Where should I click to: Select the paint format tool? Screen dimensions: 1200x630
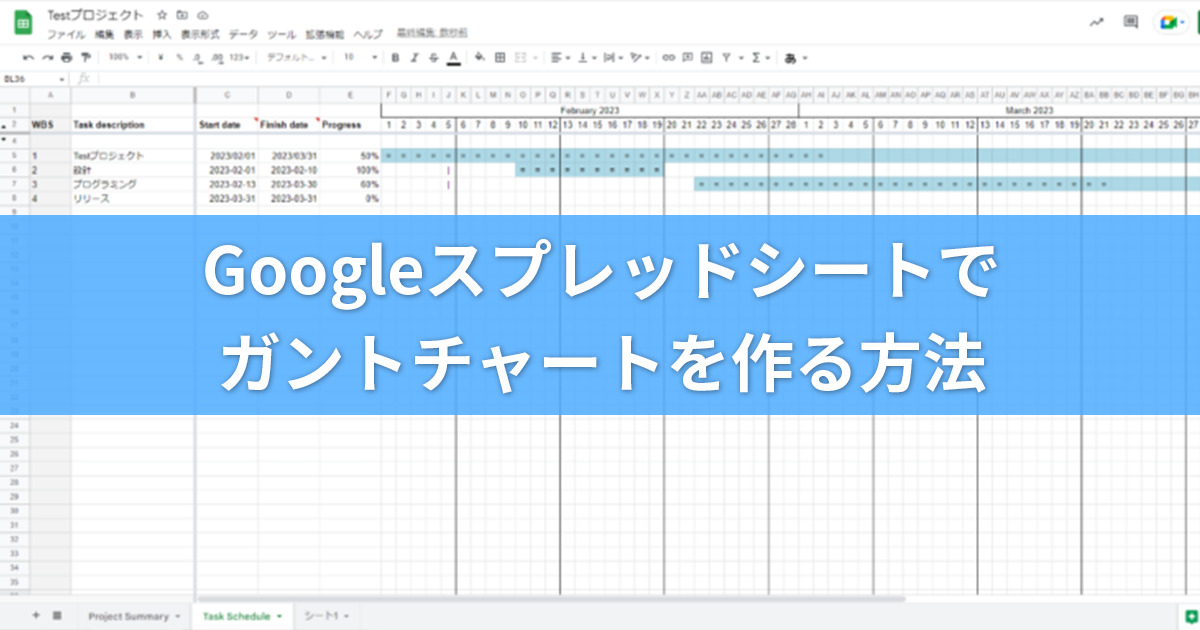(85, 57)
